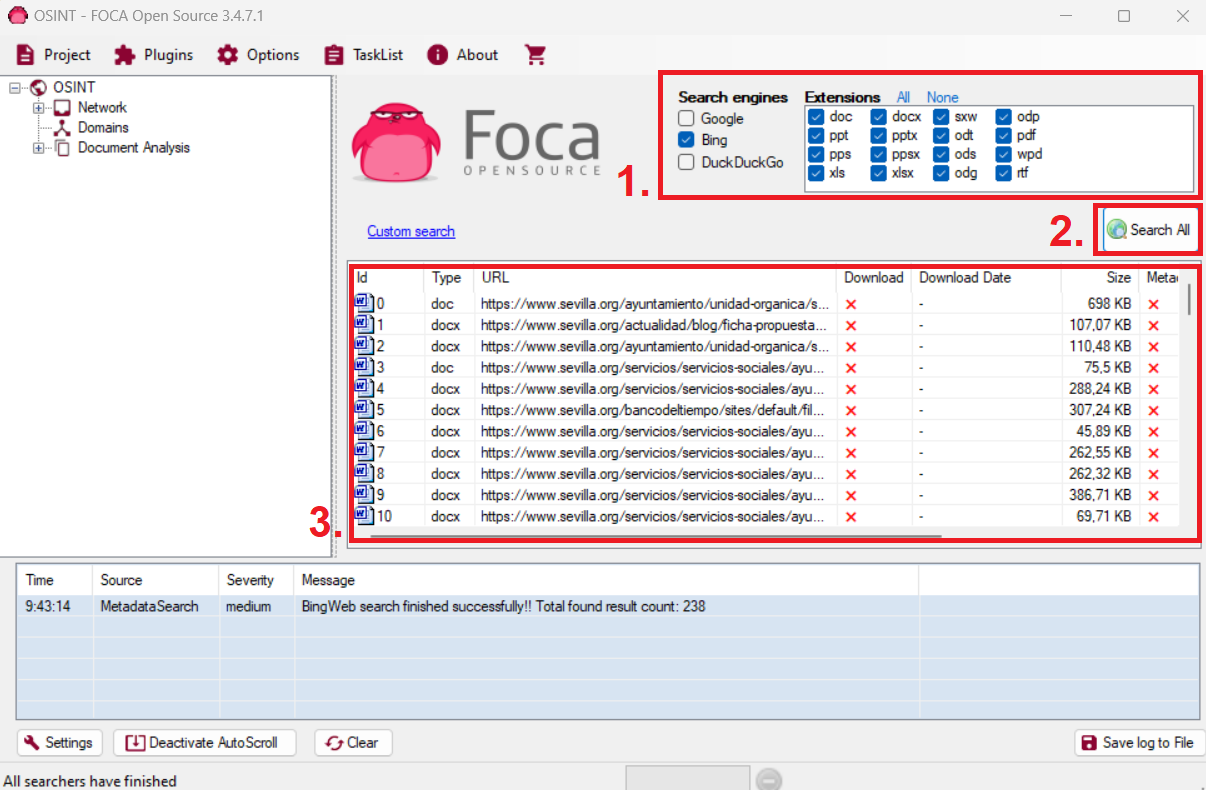Viewport: 1206px width, 790px height.
Task: Click the None extensions link
Action: [942, 97]
